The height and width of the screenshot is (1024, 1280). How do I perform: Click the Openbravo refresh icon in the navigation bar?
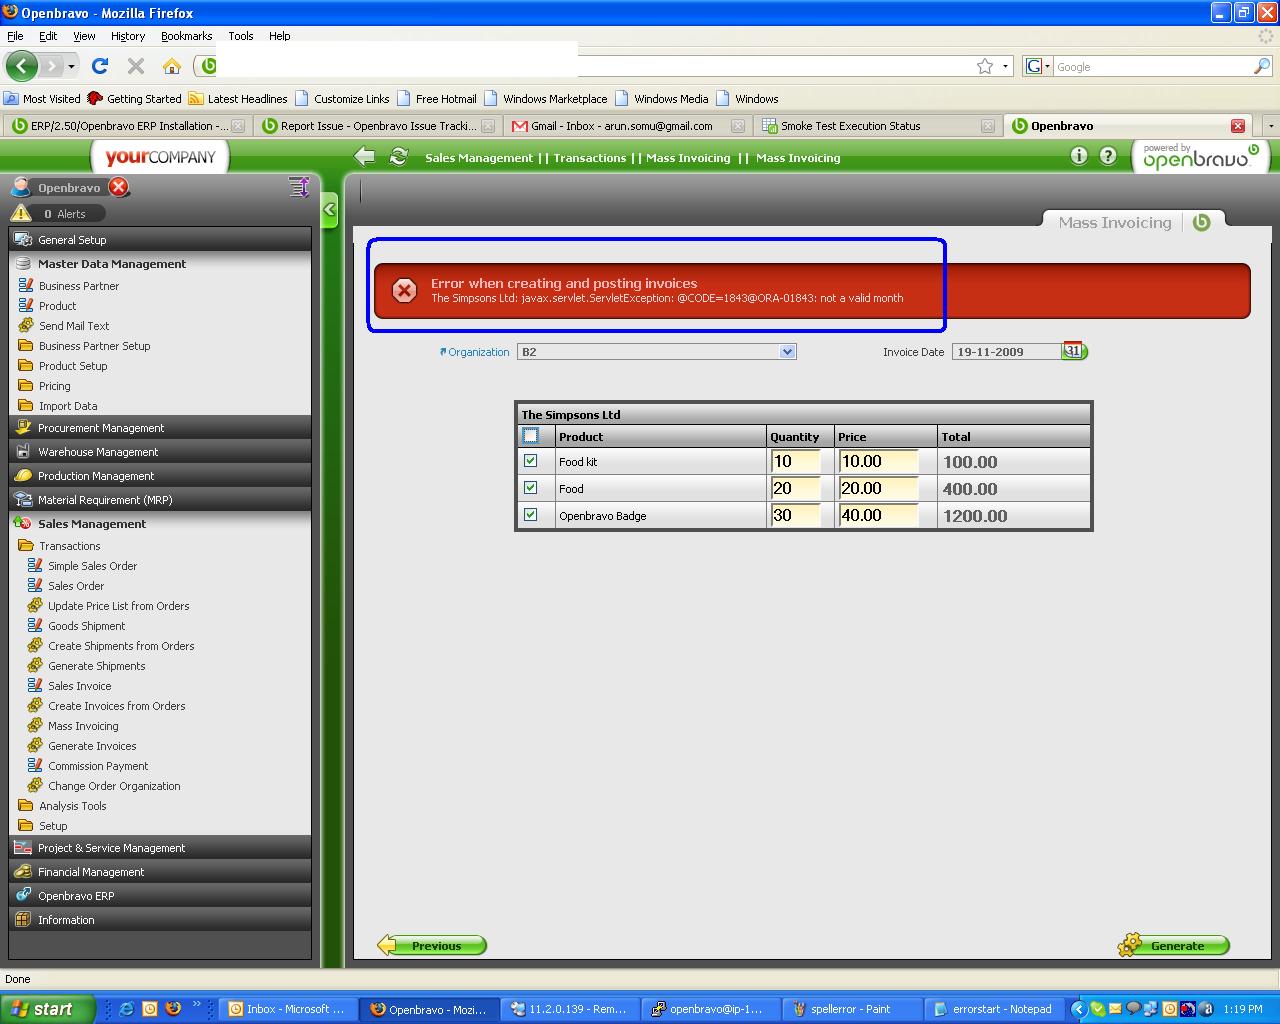pyautogui.click(x=399, y=157)
